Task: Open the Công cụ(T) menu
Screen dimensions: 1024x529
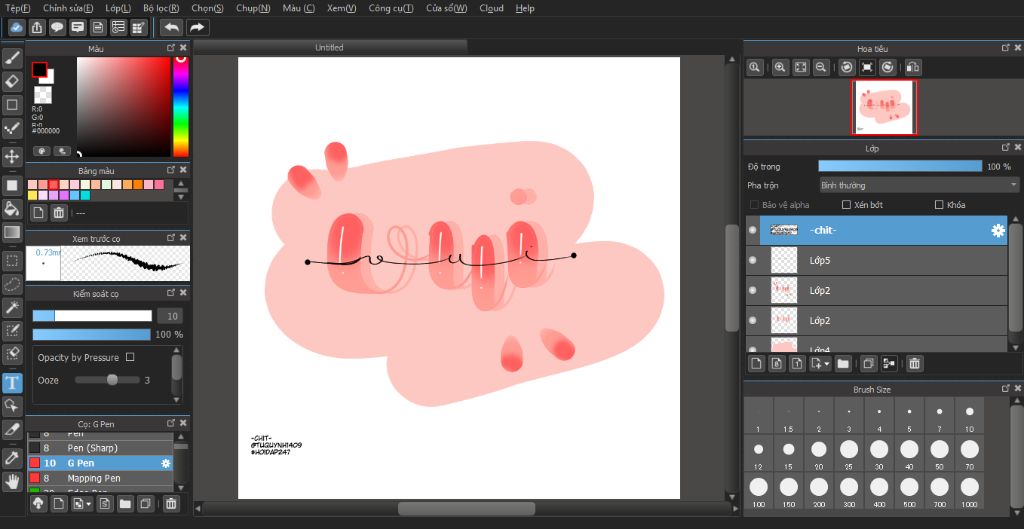Action: coord(391,8)
